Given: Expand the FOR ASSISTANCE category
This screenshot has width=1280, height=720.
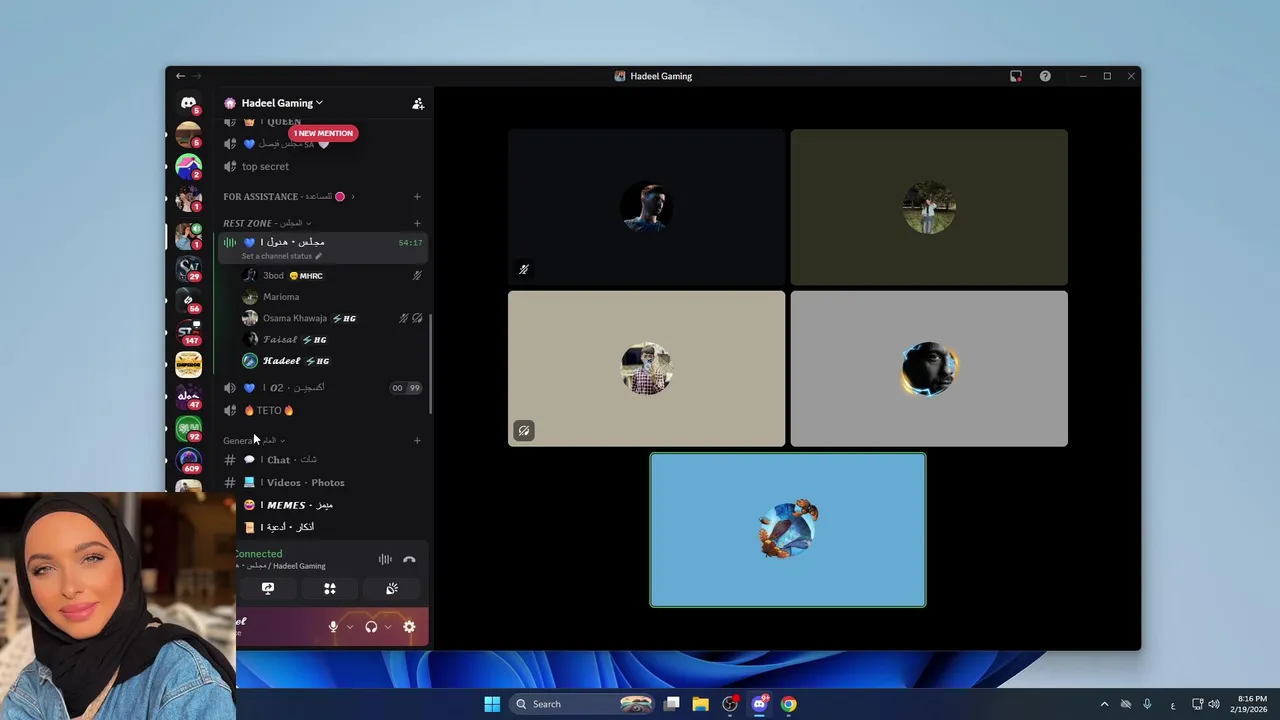Looking at the screenshot, I should [289, 197].
